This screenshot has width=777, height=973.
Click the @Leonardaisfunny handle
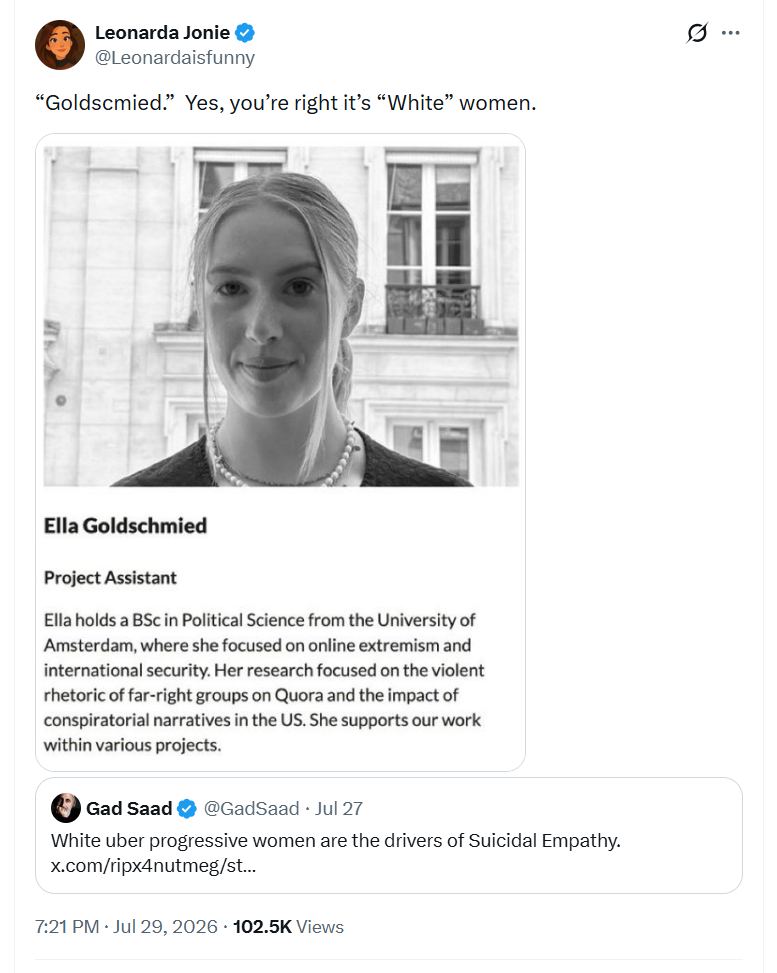pyautogui.click(x=175, y=58)
